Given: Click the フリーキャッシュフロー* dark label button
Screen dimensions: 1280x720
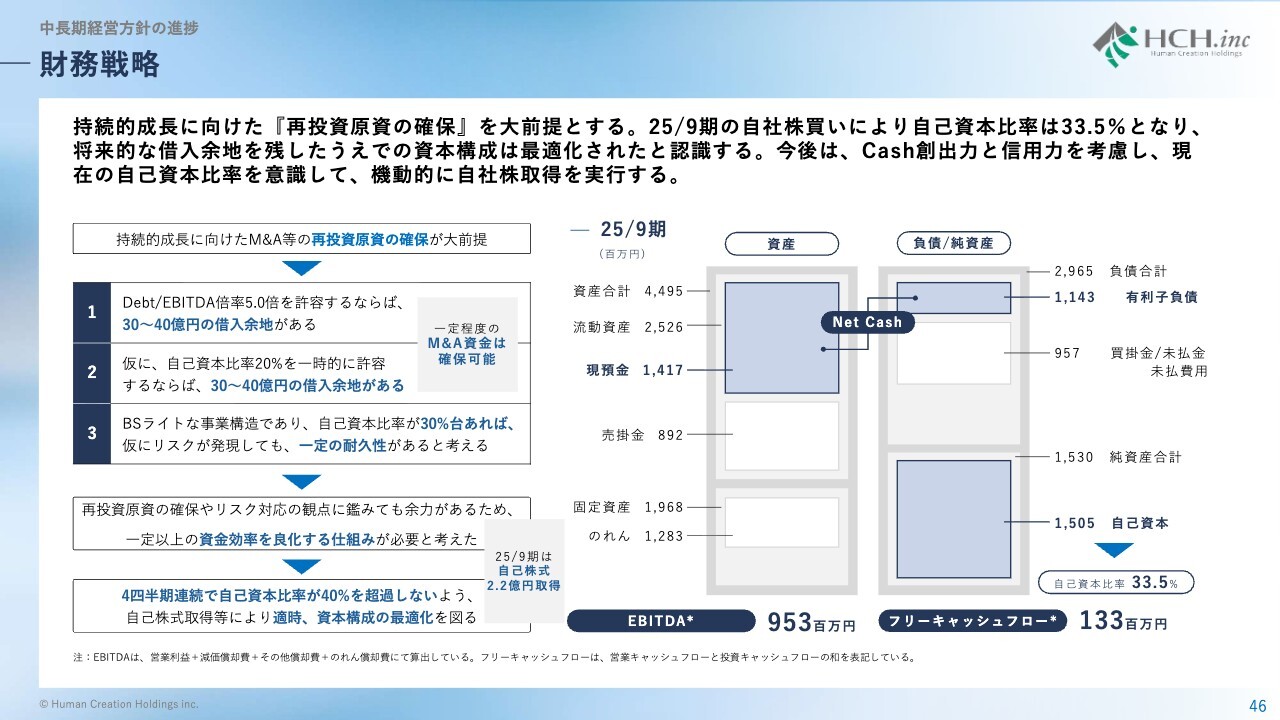Looking at the screenshot, I should [x=972, y=621].
